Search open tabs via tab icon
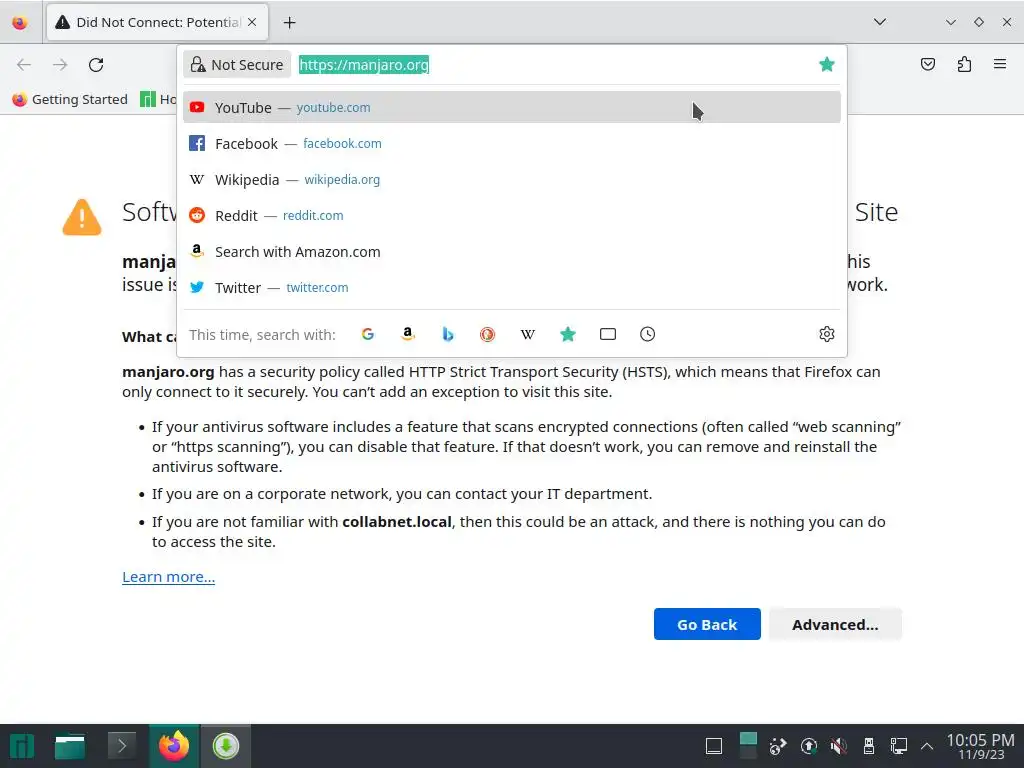The width and height of the screenshot is (1024, 768). point(607,334)
